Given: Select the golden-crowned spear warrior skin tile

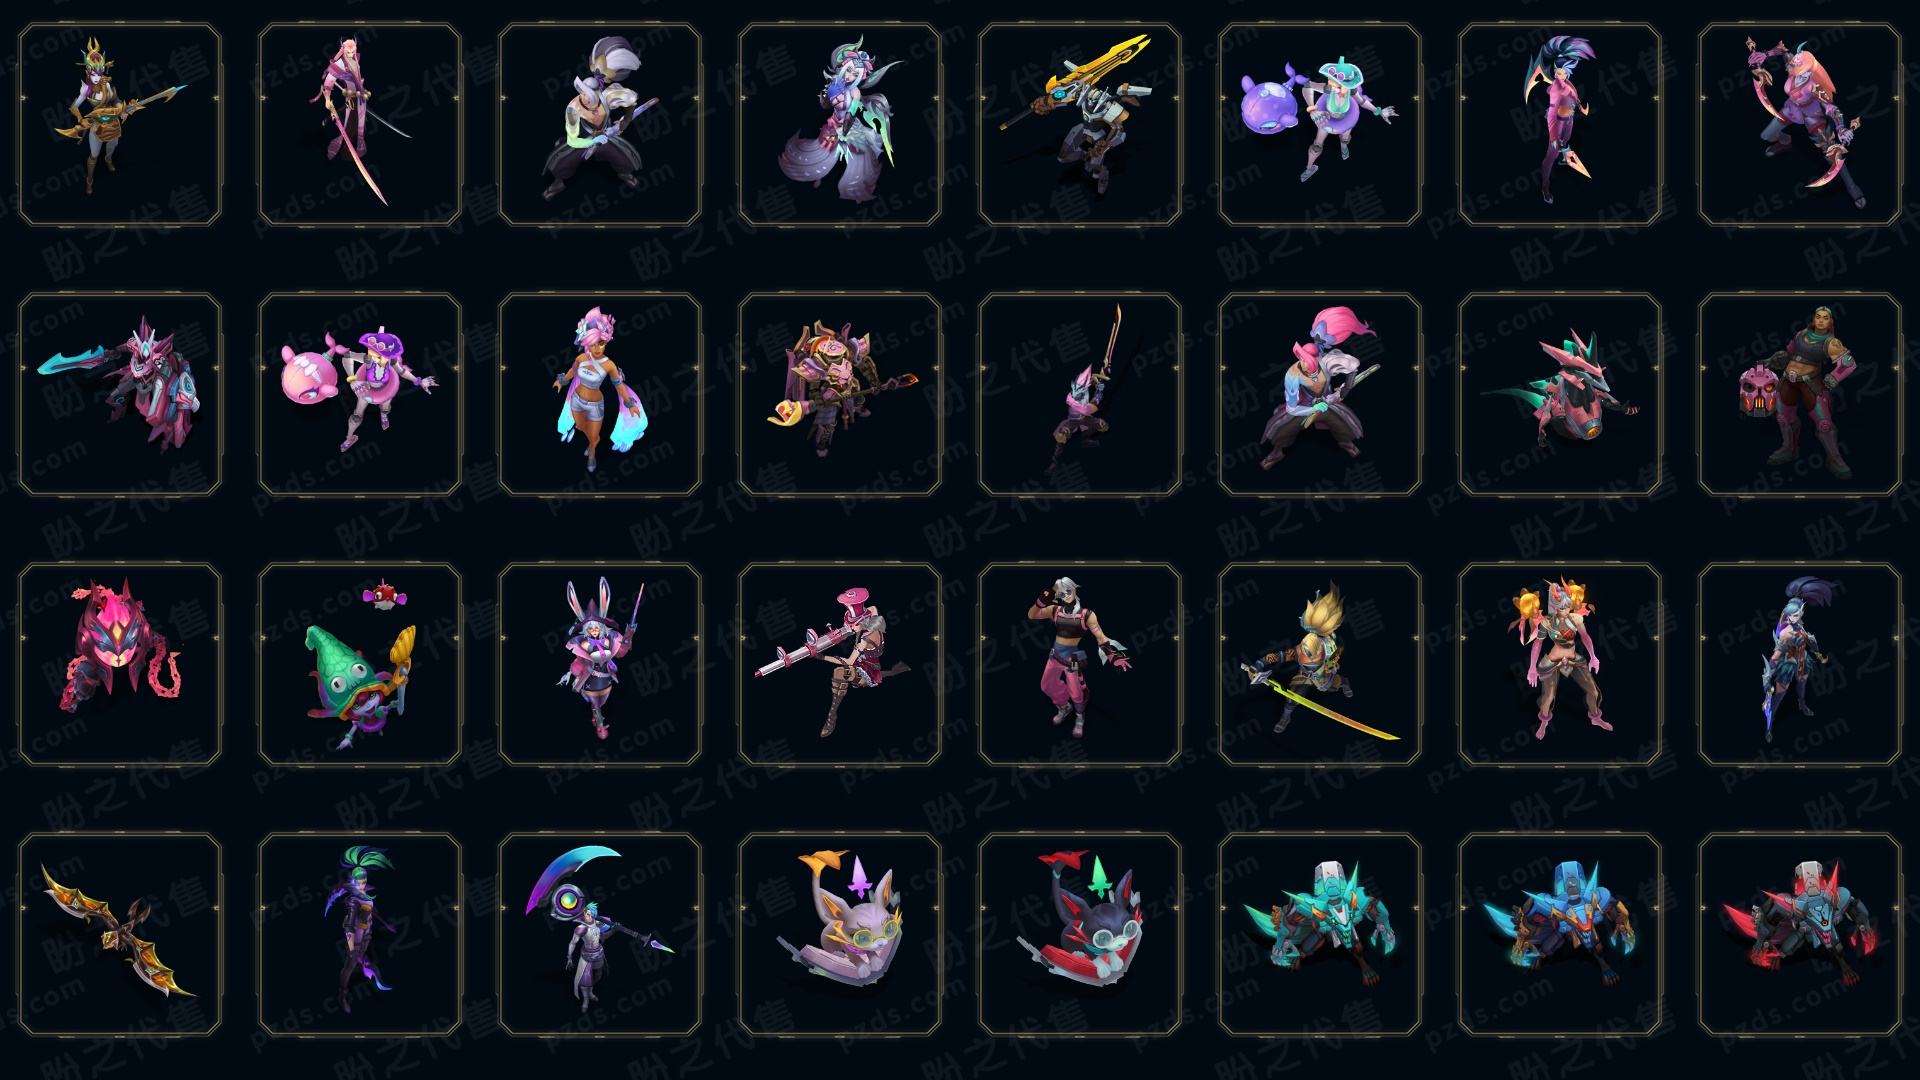Looking at the screenshot, I should (x=120, y=125).
